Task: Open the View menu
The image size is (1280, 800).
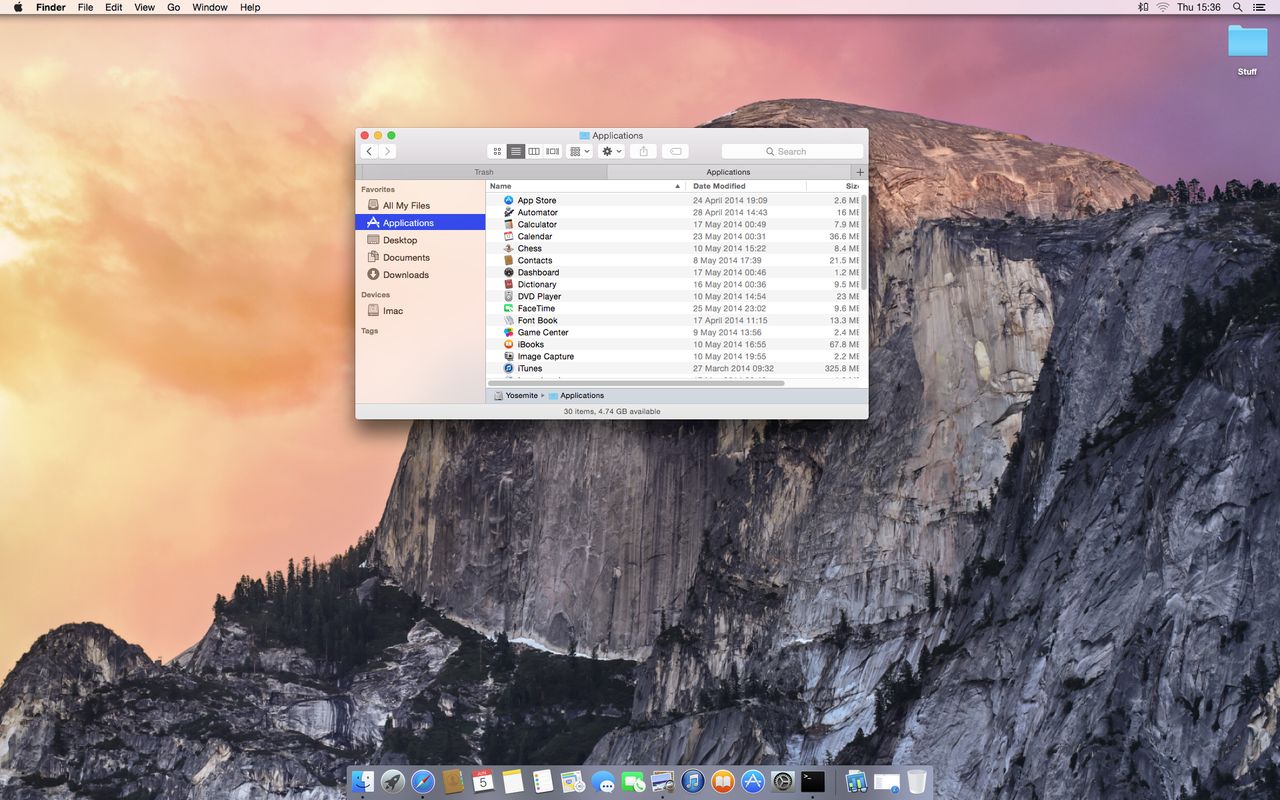Action: tap(145, 7)
